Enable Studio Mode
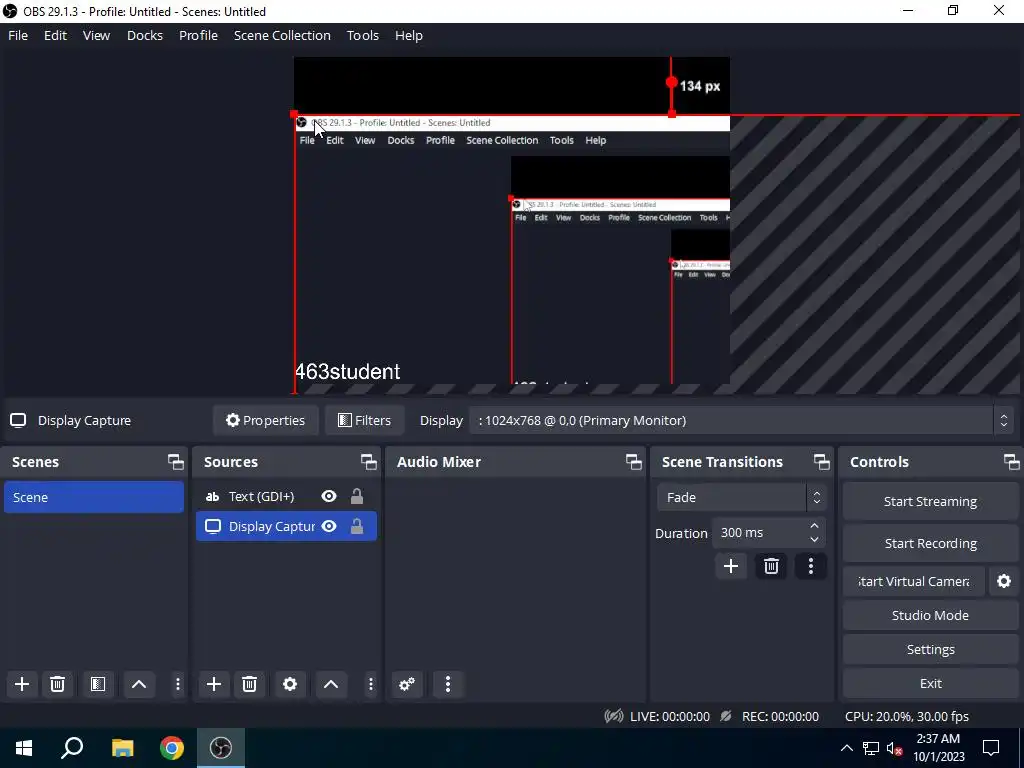This screenshot has width=1024, height=768. coord(930,615)
